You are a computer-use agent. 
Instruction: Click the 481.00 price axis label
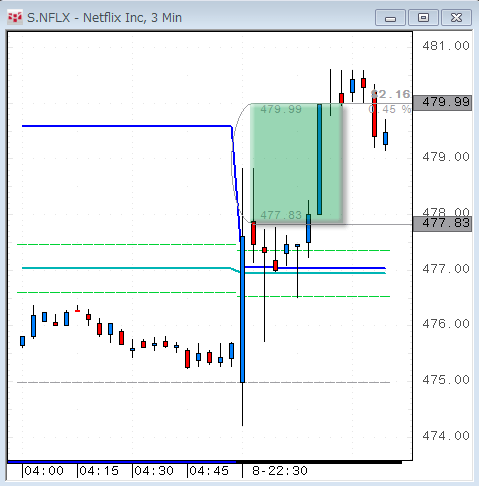pyautogui.click(x=446, y=46)
